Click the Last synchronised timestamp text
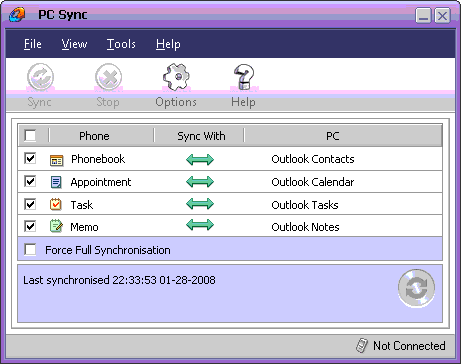The height and width of the screenshot is (364, 461). coord(119,280)
